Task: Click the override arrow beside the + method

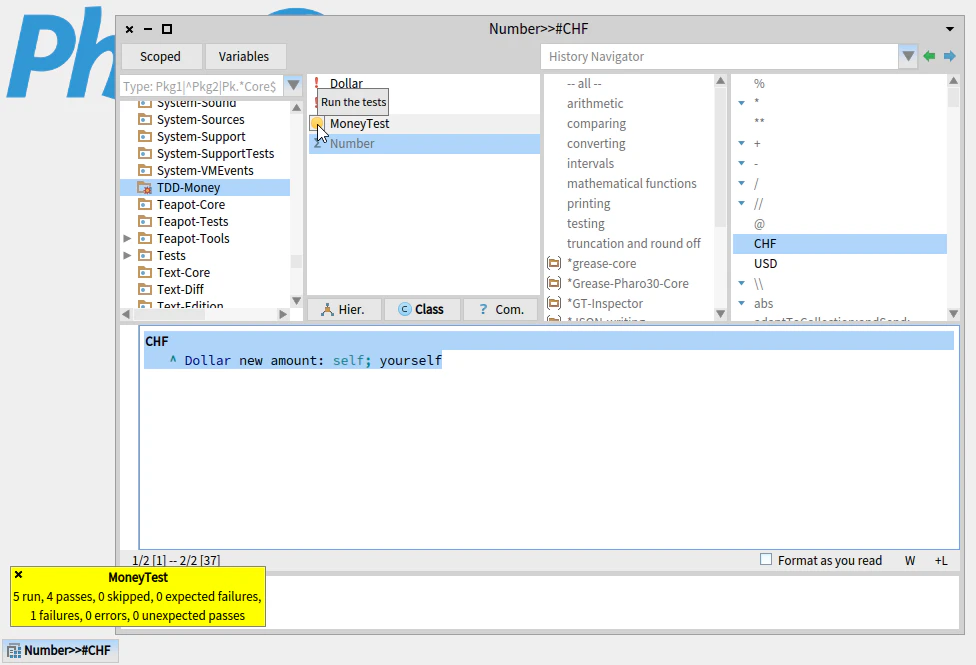Action: 741,143
